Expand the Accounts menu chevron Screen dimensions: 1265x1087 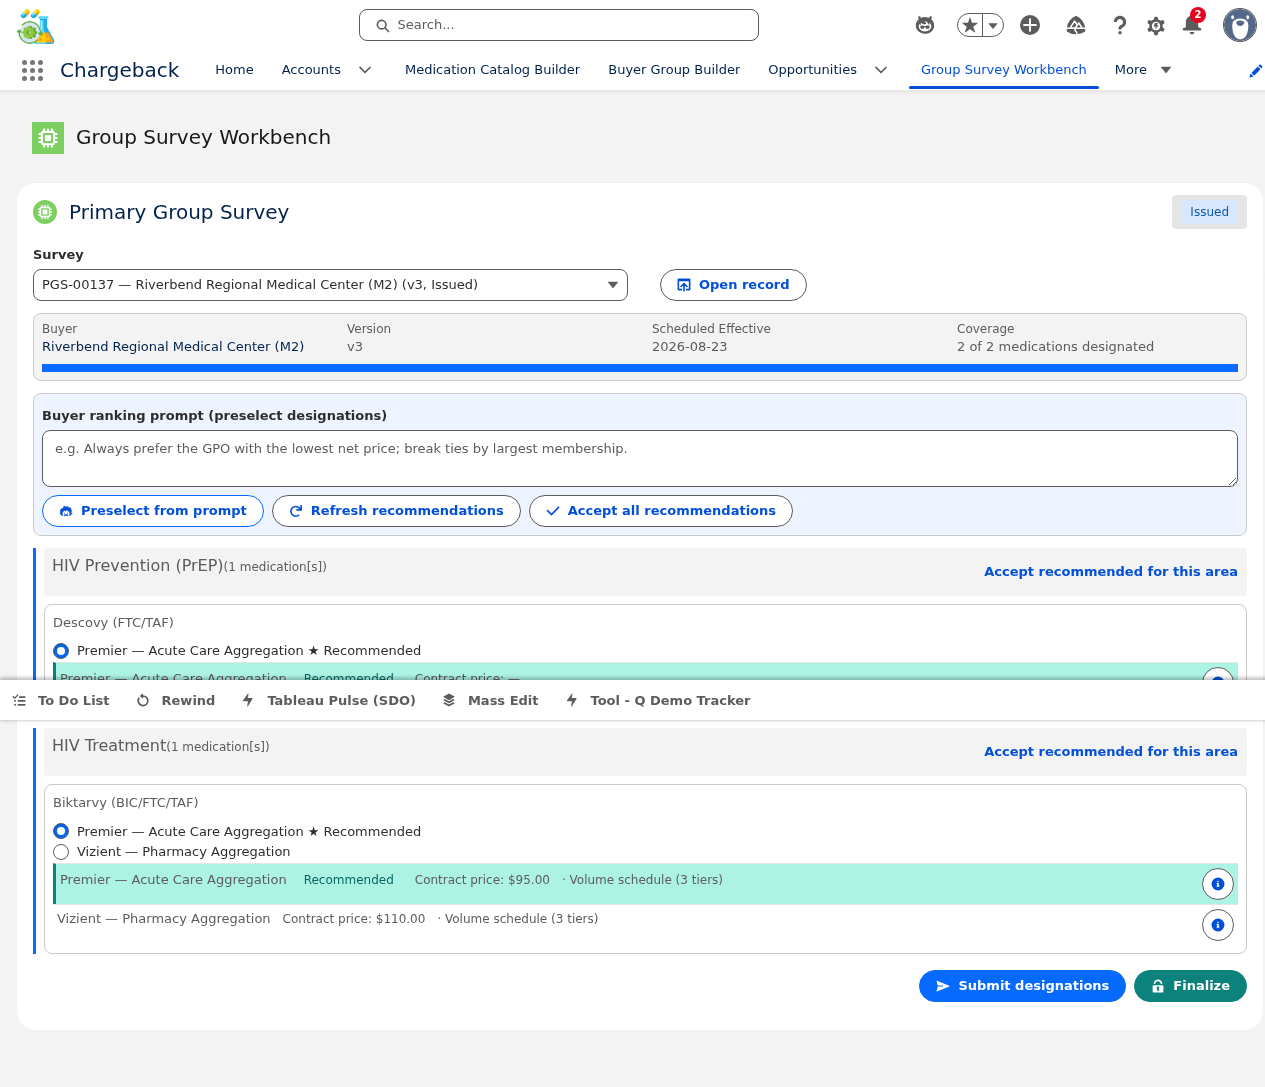point(365,70)
